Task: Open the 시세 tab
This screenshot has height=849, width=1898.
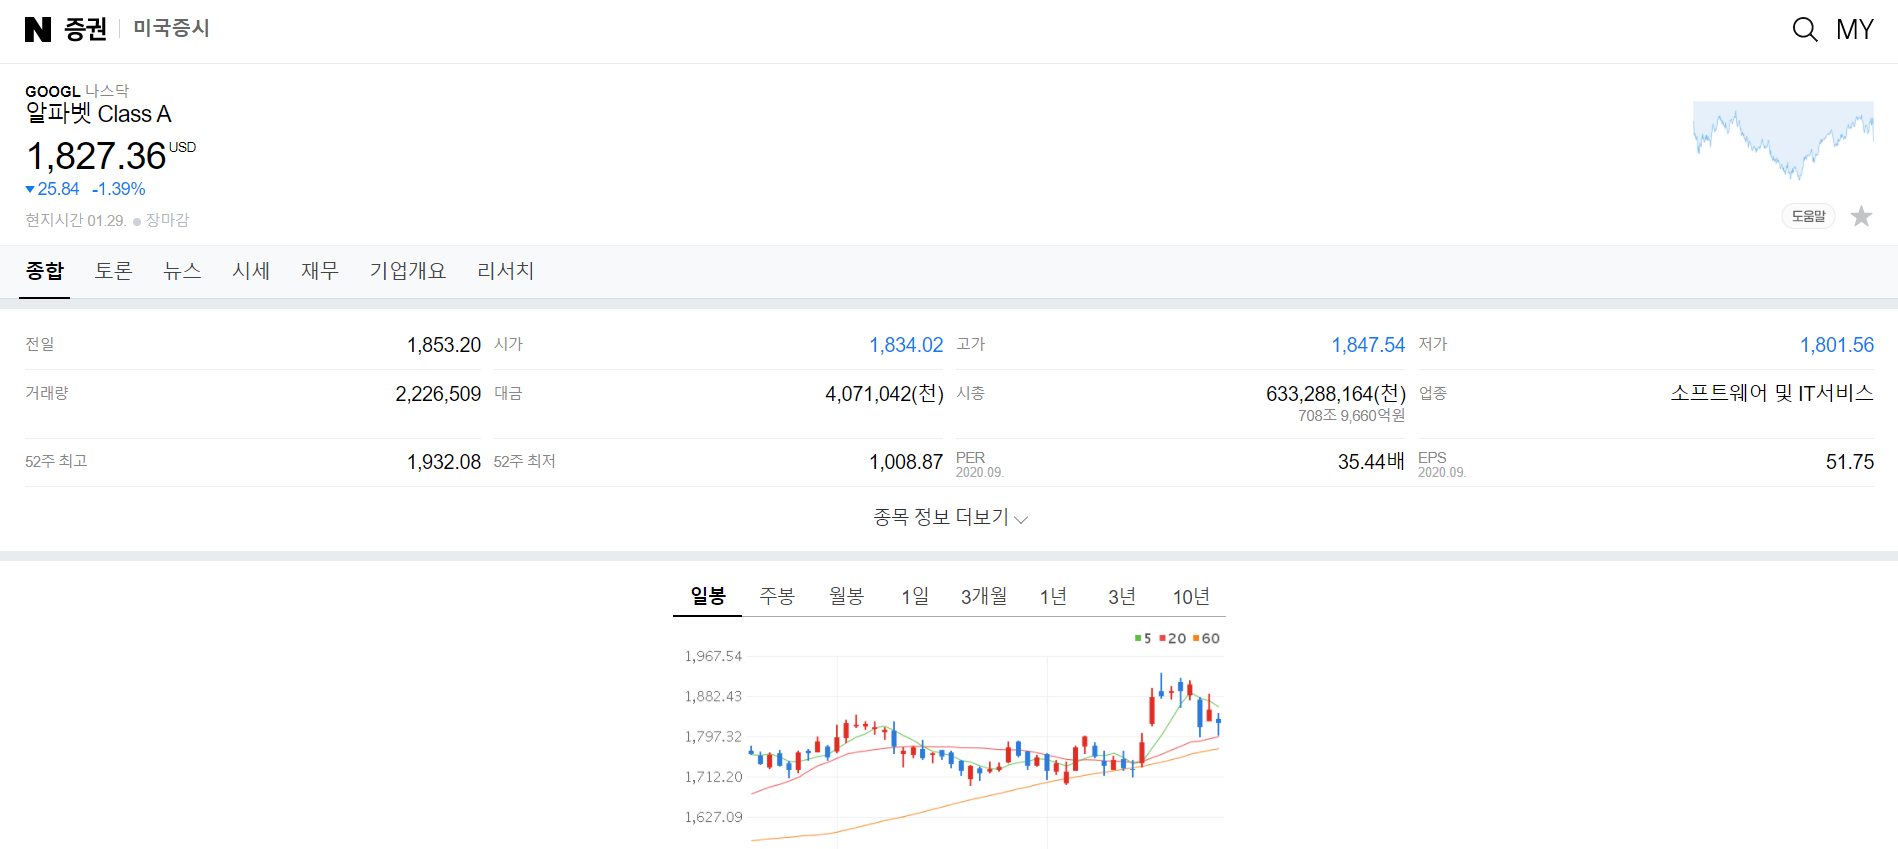Action: pos(251,271)
